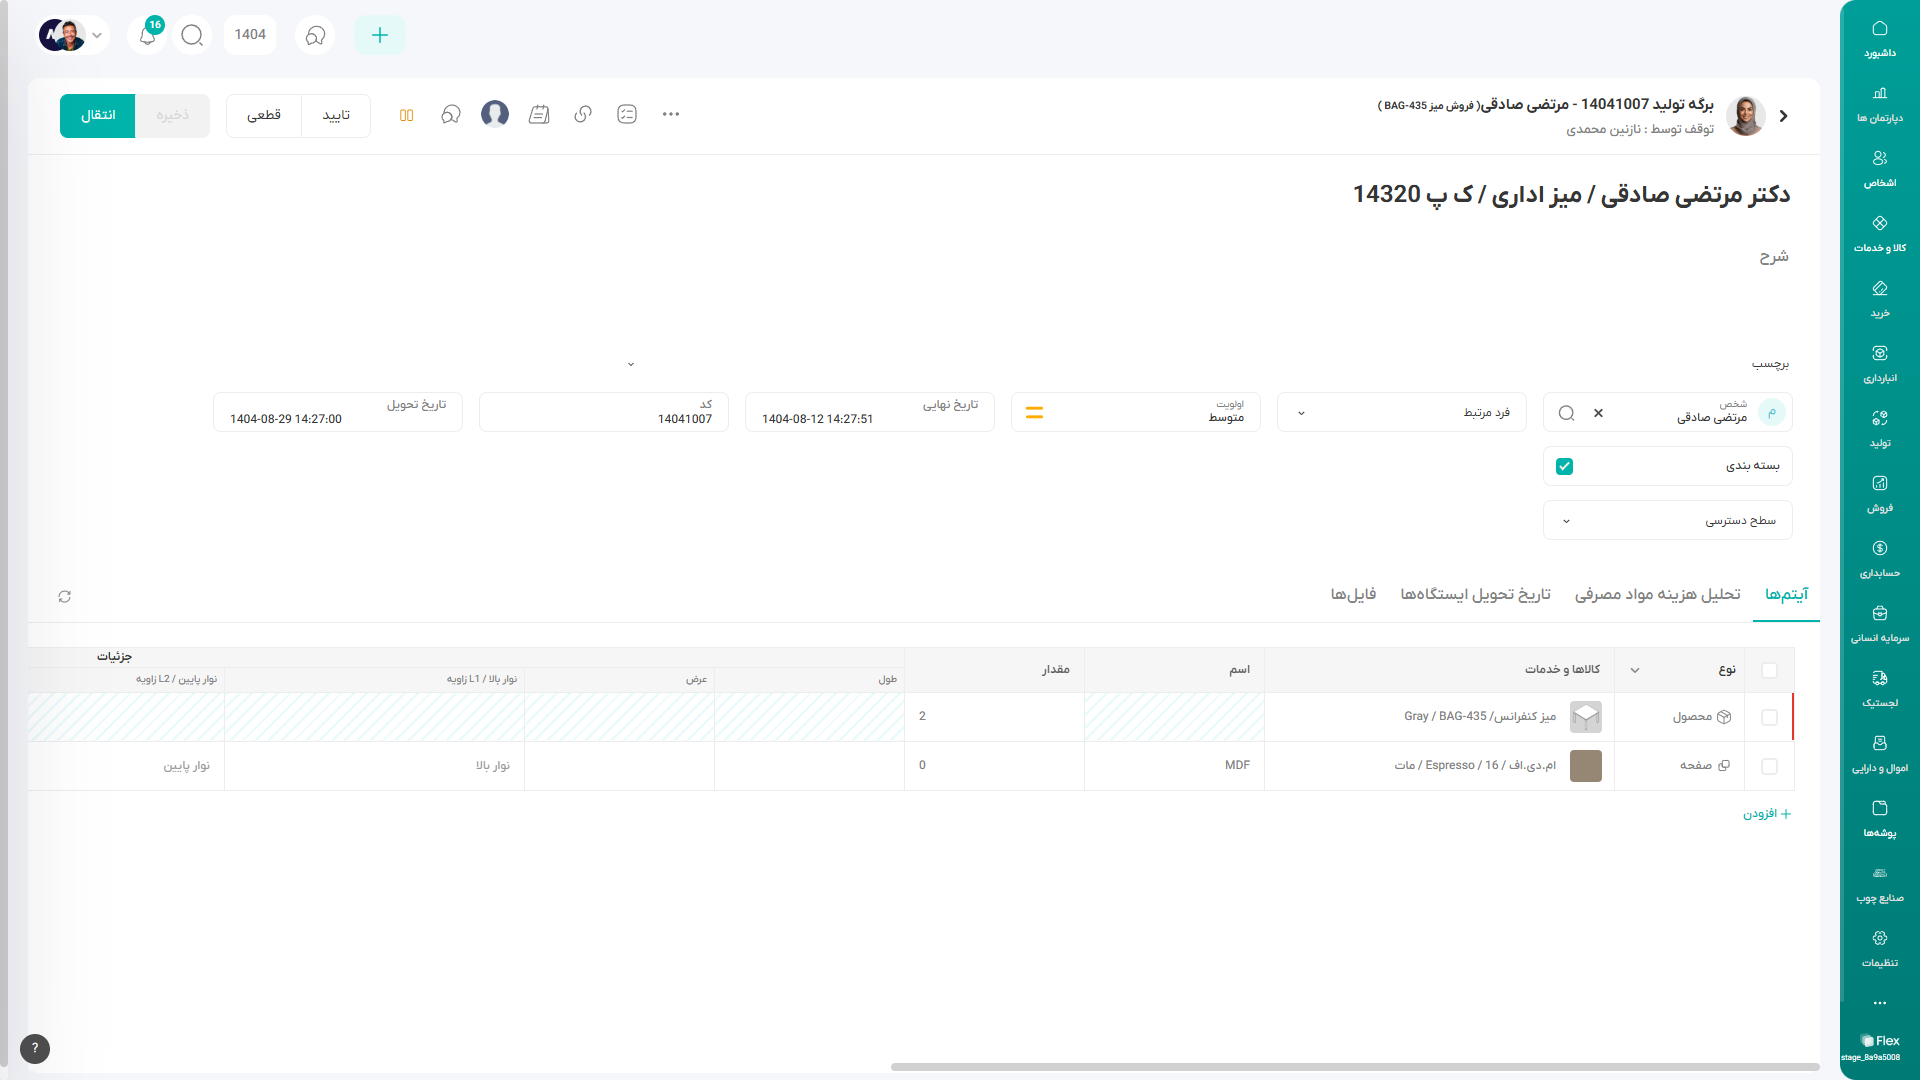Switch to تحلیل هزینه مواد مصرفی tab

tap(1657, 594)
